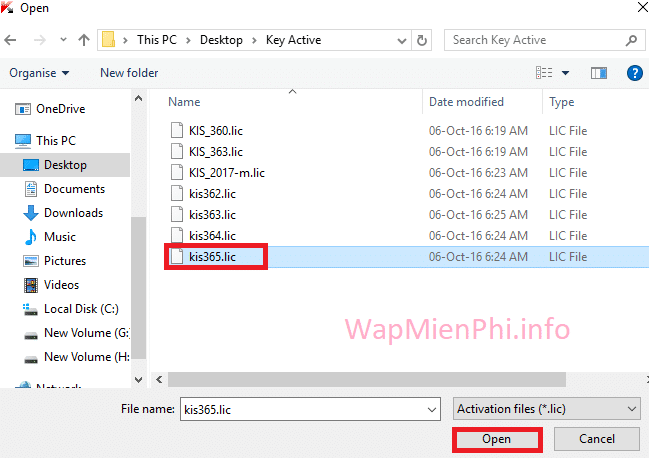Expand the address bar history dropdown
The width and height of the screenshot is (649, 458).
[401, 41]
